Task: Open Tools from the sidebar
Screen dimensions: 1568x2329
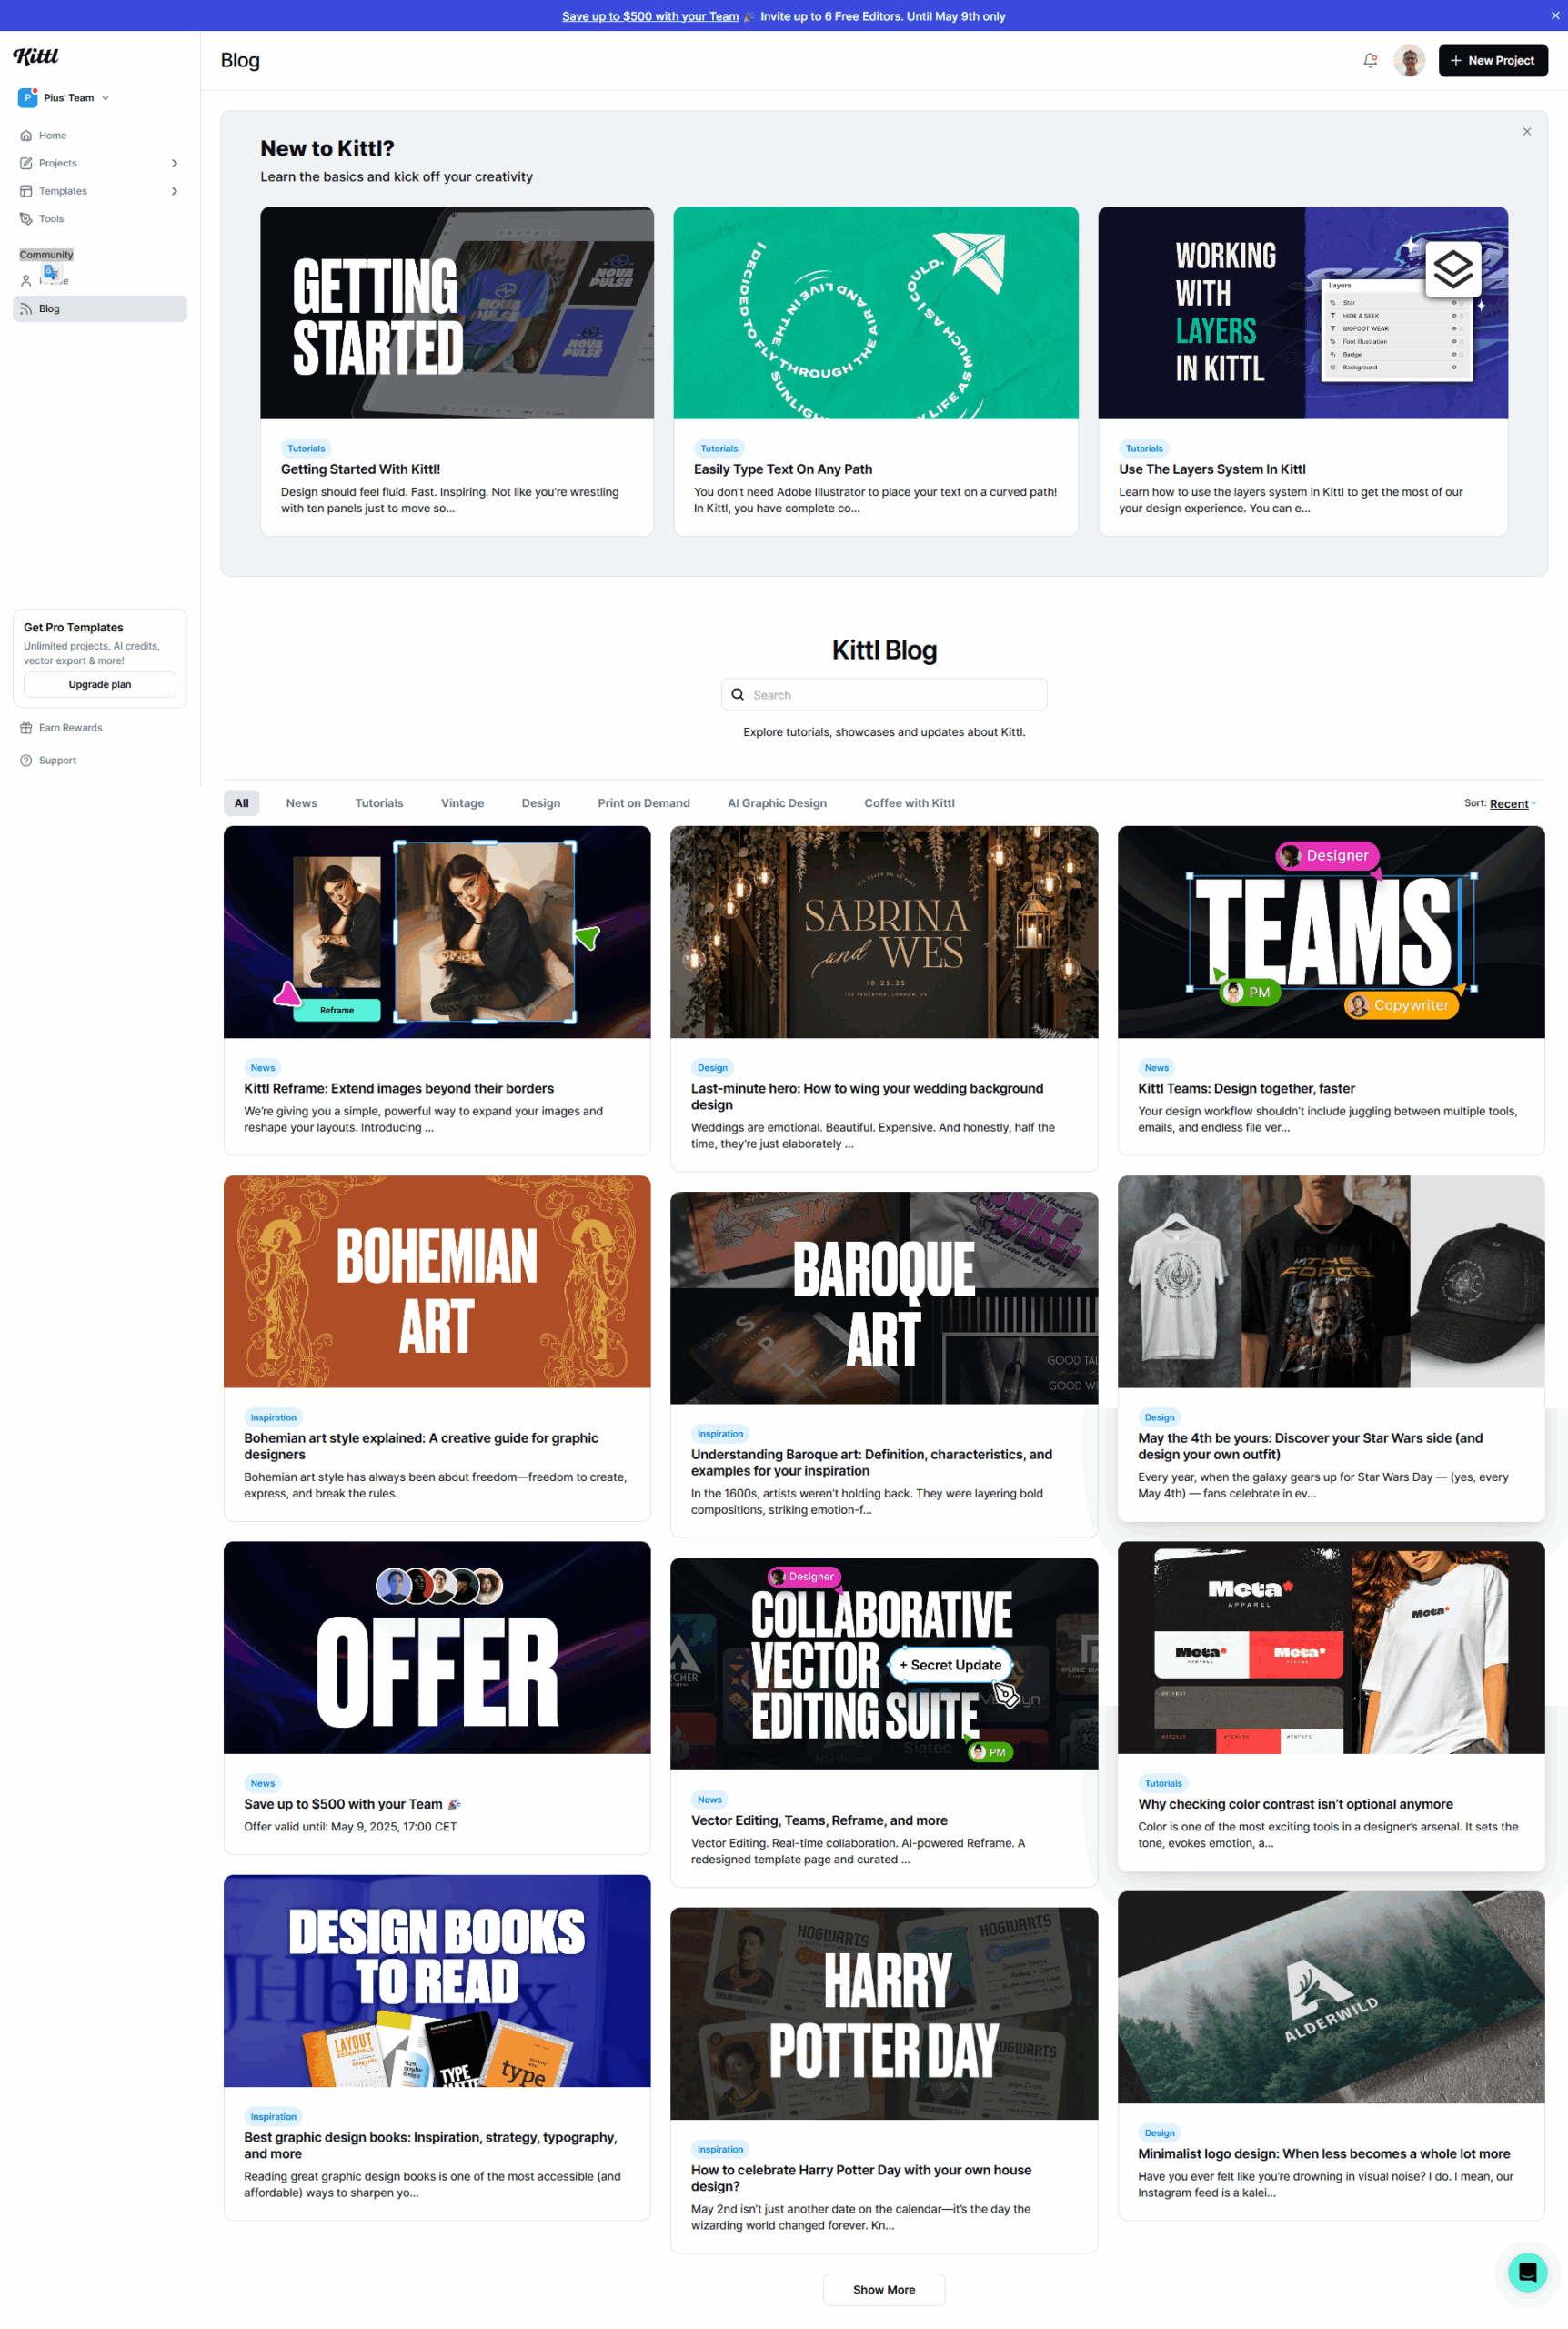Action: coord(51,219)
